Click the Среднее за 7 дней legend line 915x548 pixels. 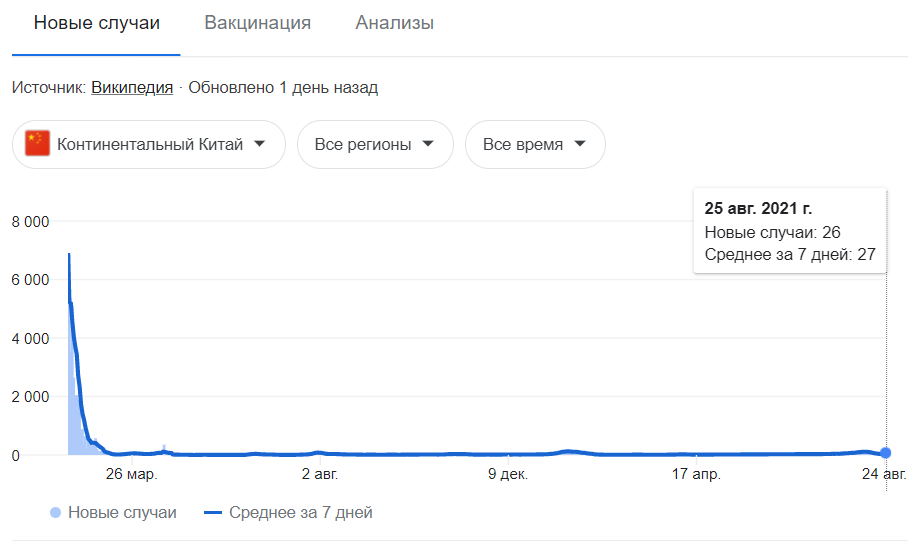tap(213, 512)
